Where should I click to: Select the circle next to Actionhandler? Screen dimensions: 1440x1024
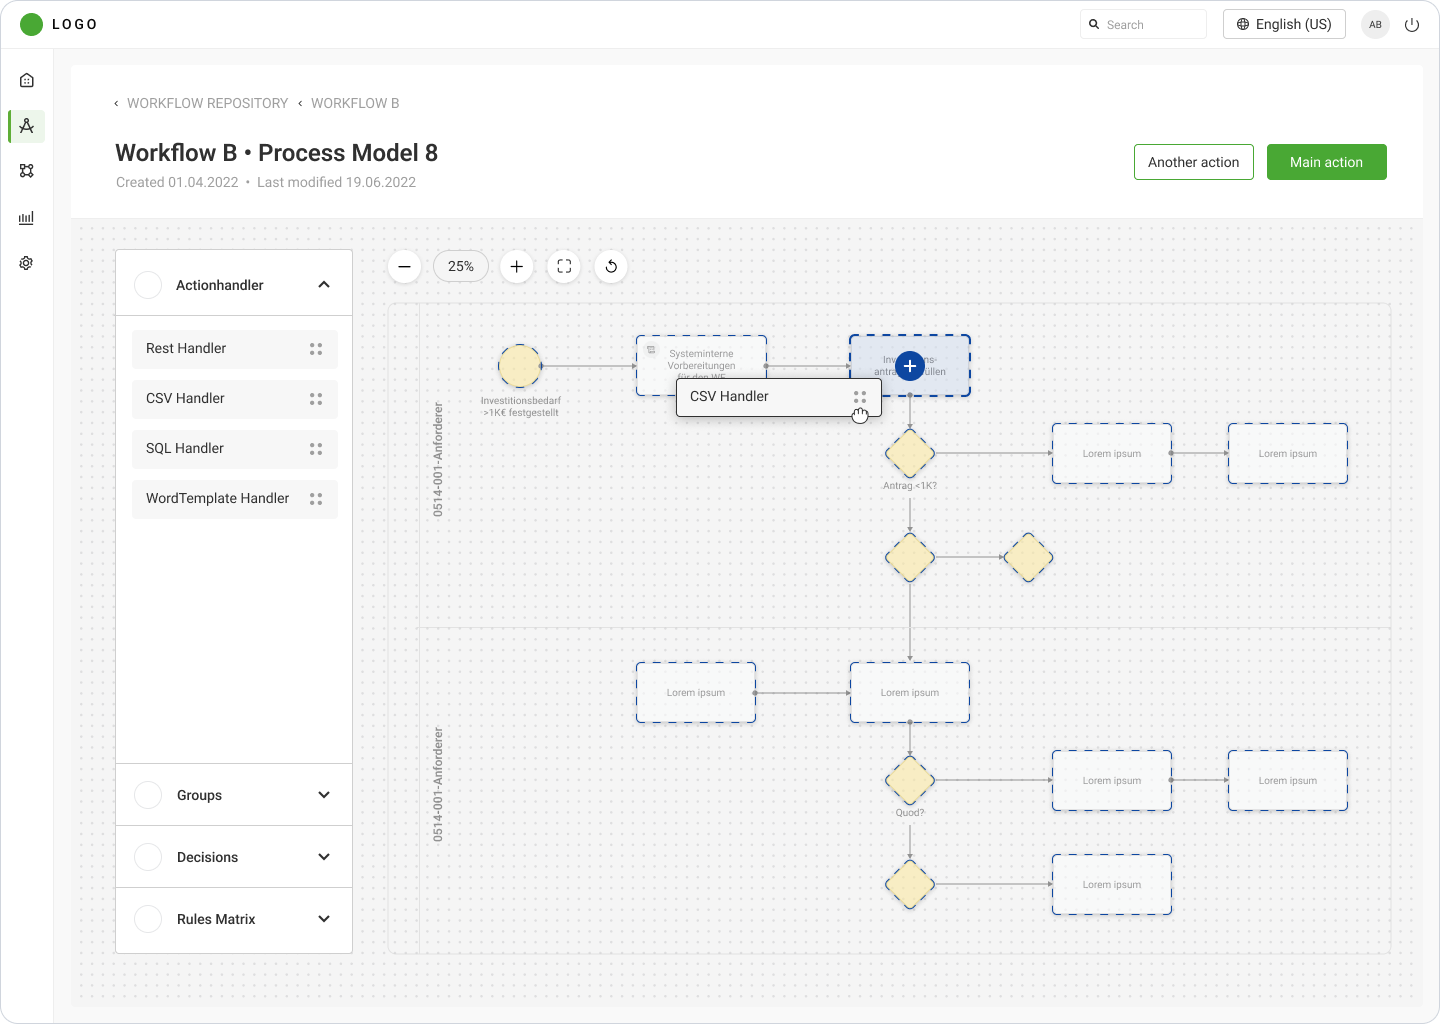point(148,285)
